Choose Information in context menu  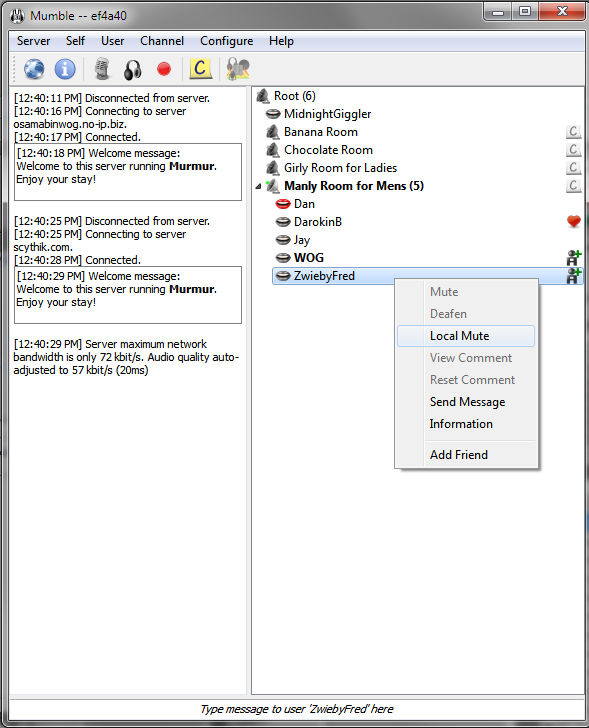(x=466, y=424)
